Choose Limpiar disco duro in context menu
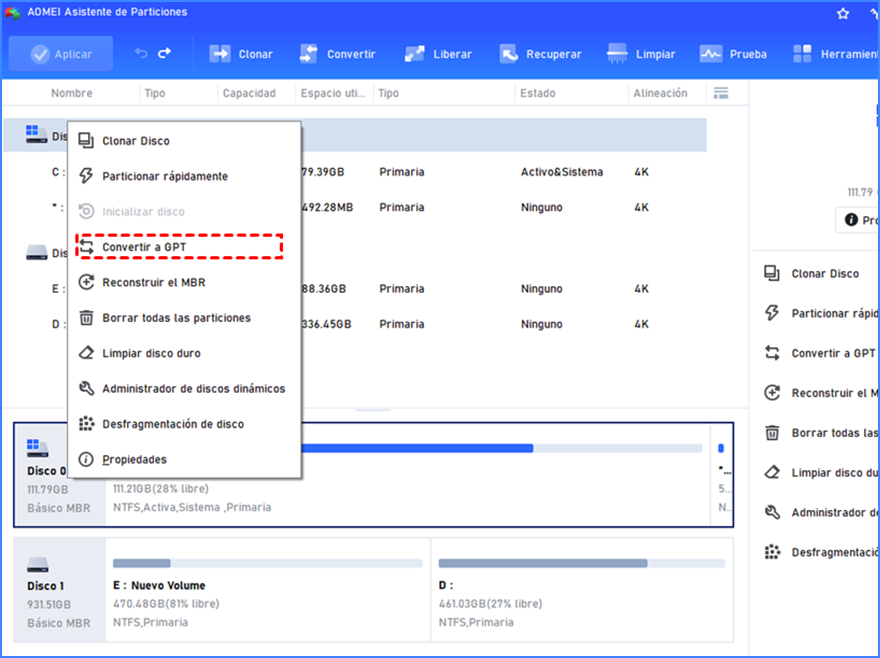 click(x=184, y=353)
